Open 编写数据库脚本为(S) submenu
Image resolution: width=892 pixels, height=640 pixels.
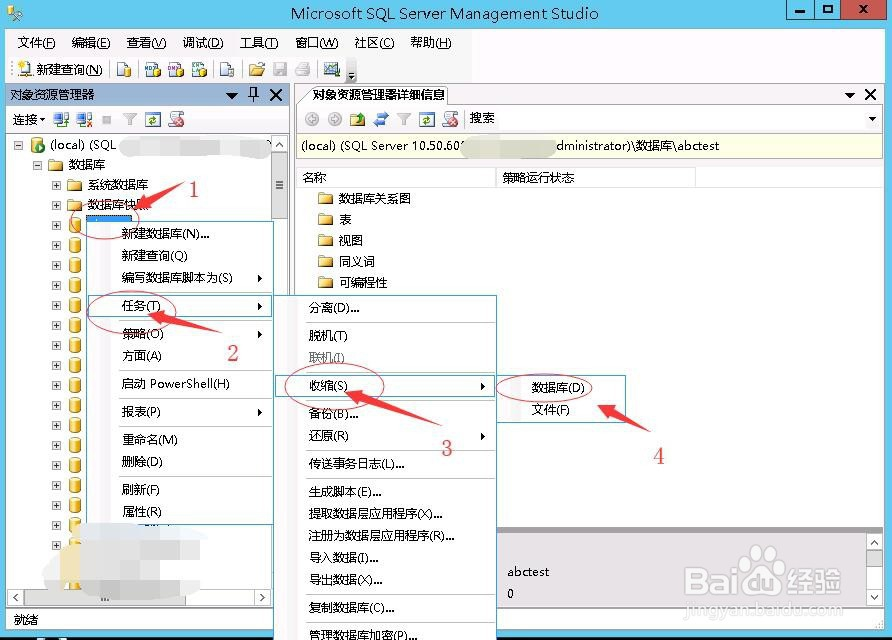[180, 278]
